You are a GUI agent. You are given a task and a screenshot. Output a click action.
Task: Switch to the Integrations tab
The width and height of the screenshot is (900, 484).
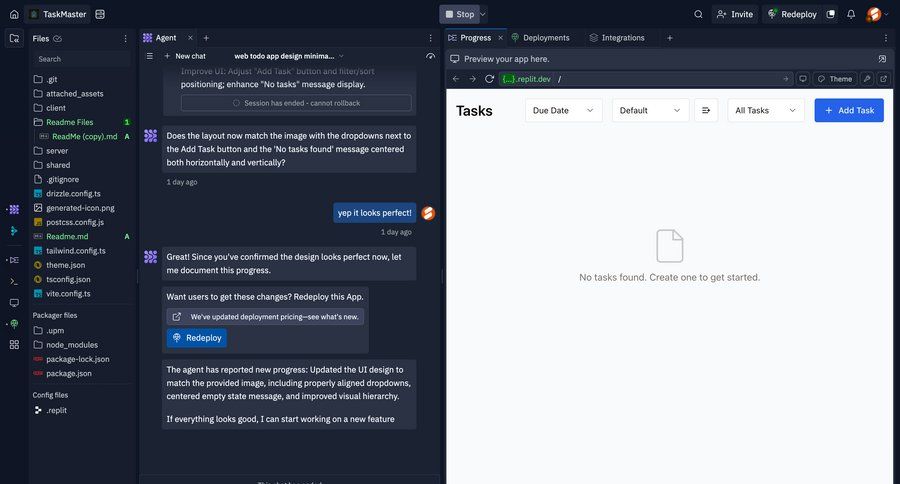(x=617, y=38)
